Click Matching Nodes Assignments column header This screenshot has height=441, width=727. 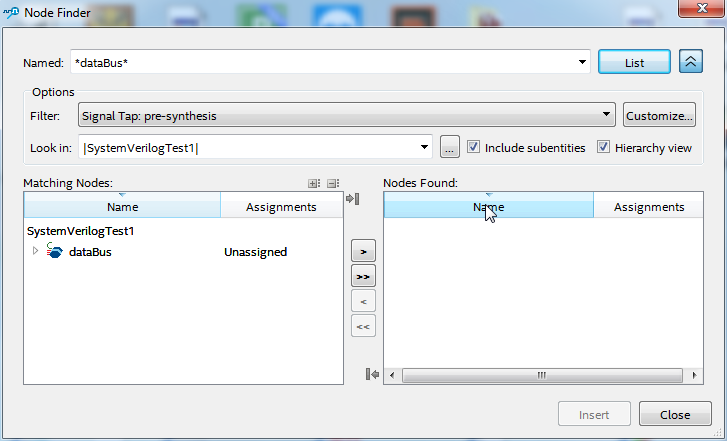281,206
